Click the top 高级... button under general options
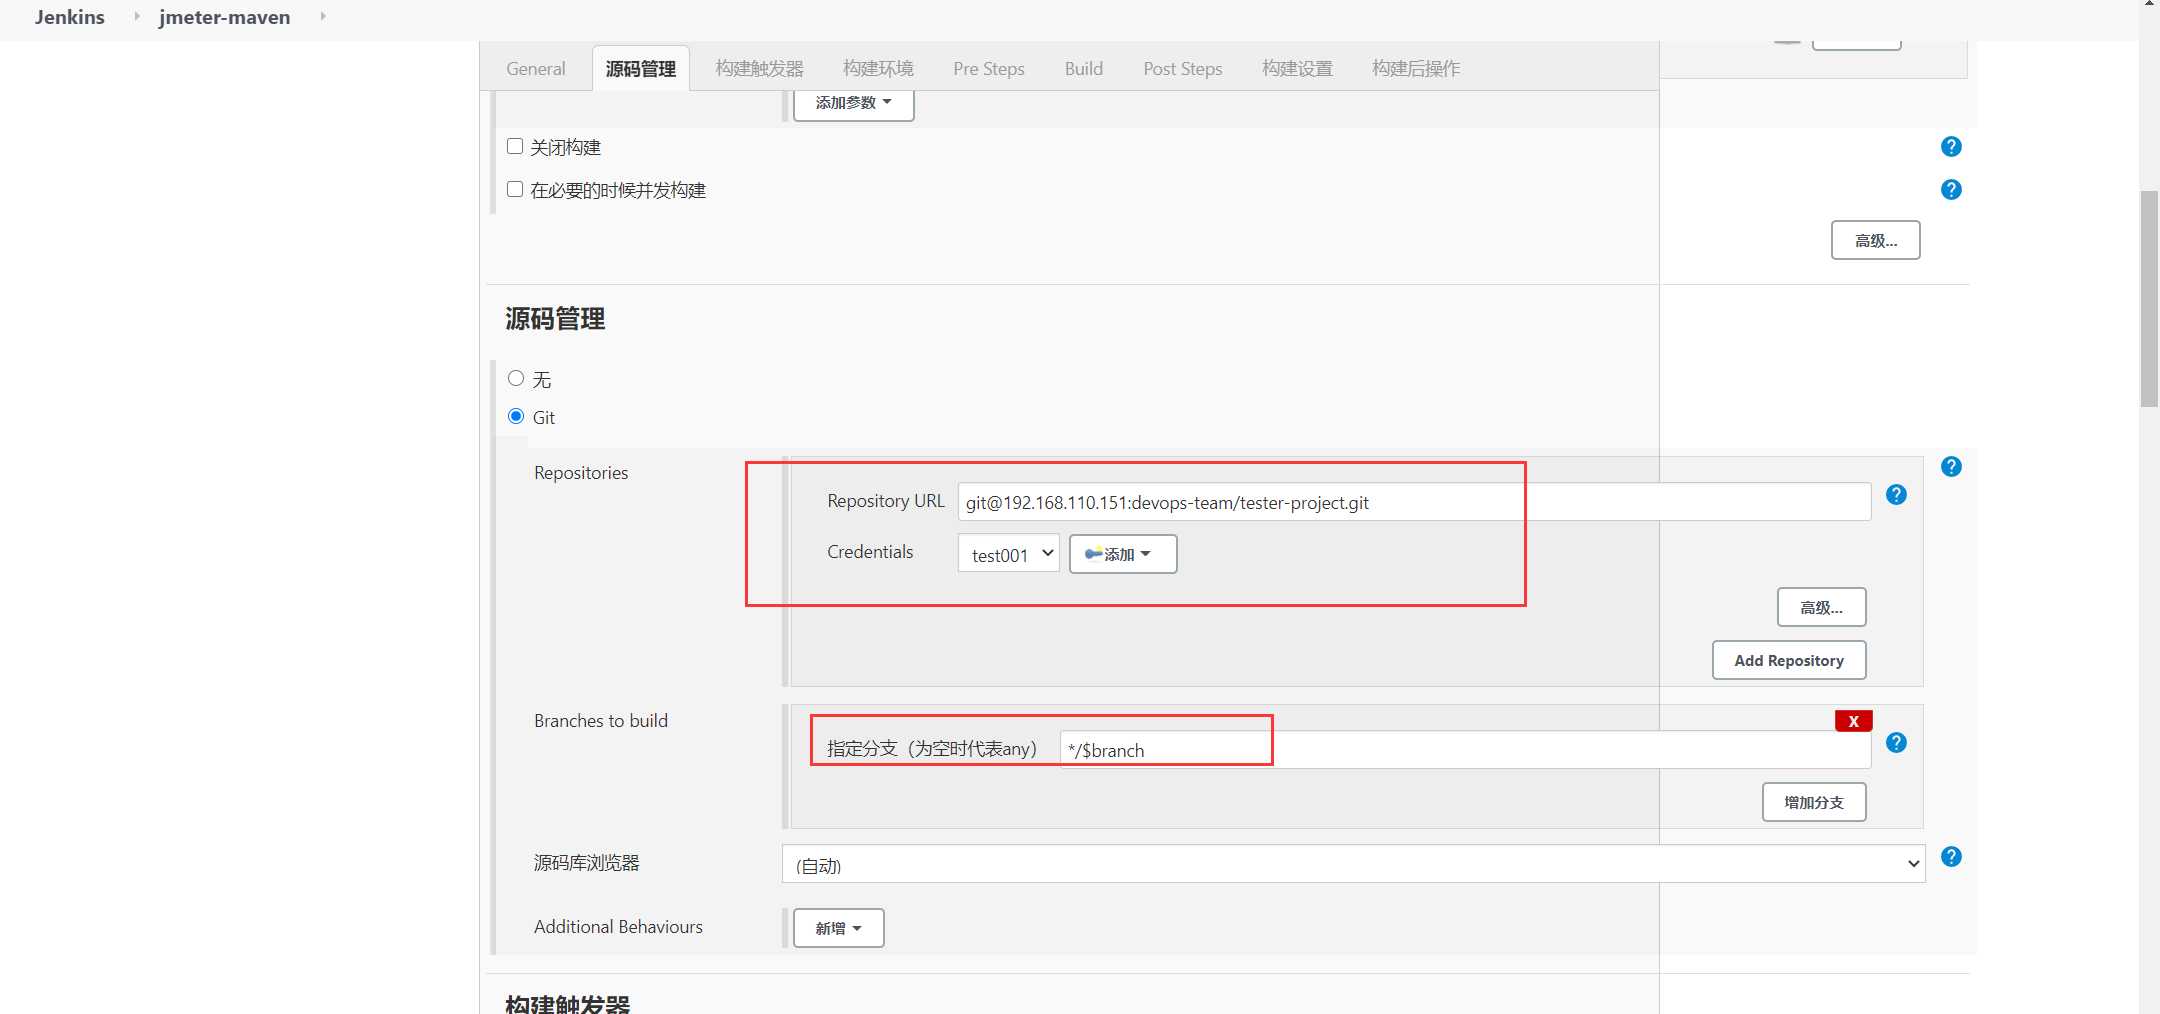The image size is (2160, 1014). (x=1875, y=240)
